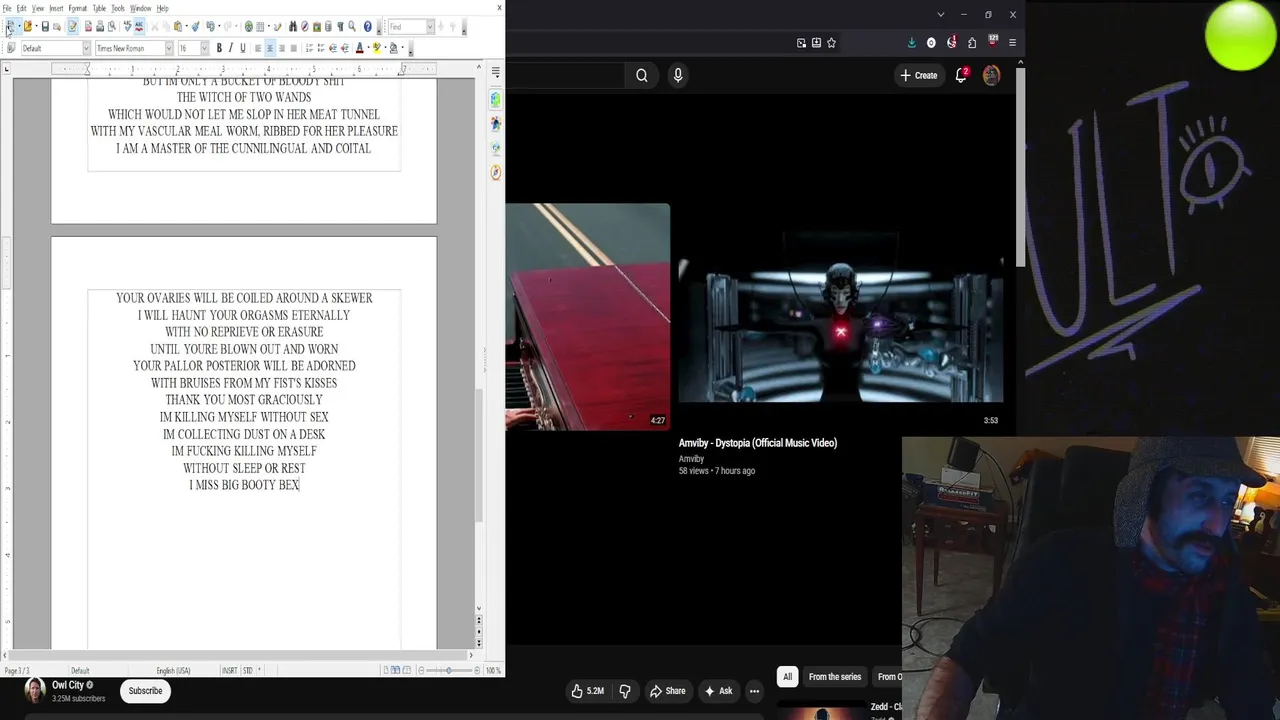Click the Subscribe button
The width and height of the screenshot is (1280, 720).
[x=145, y=691]
